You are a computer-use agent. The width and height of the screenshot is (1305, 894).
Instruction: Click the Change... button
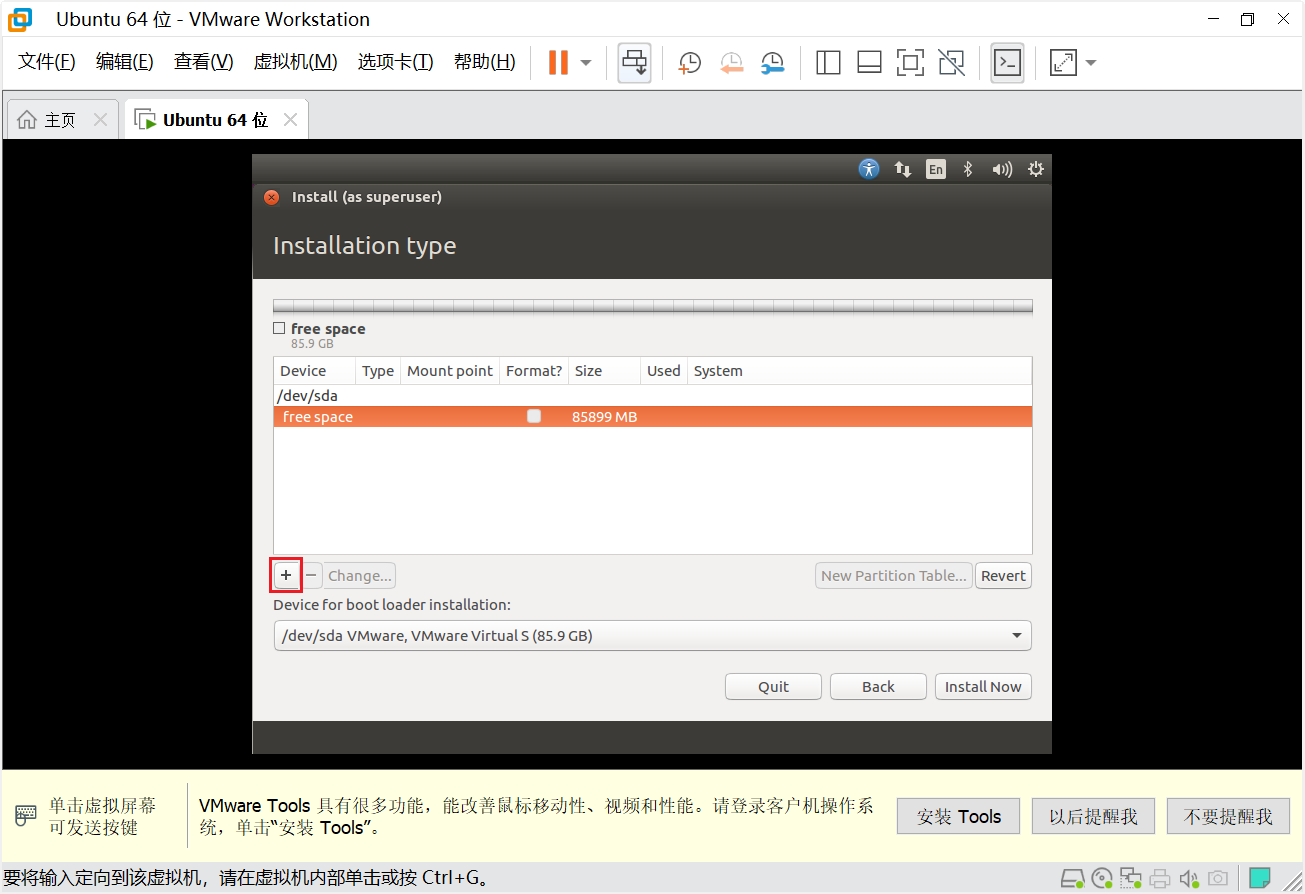coord(360,575)
